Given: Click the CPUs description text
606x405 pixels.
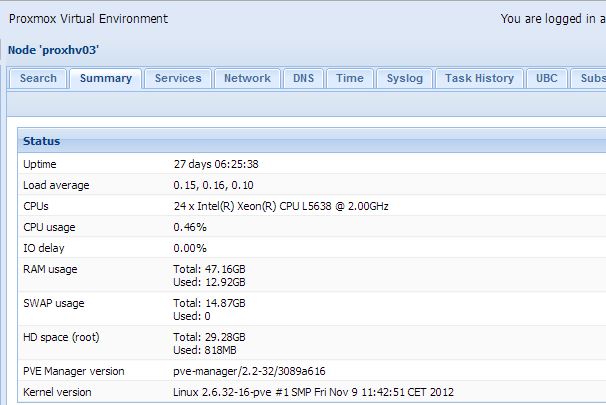Looking at the screenshot, I should tap(281, 206).
